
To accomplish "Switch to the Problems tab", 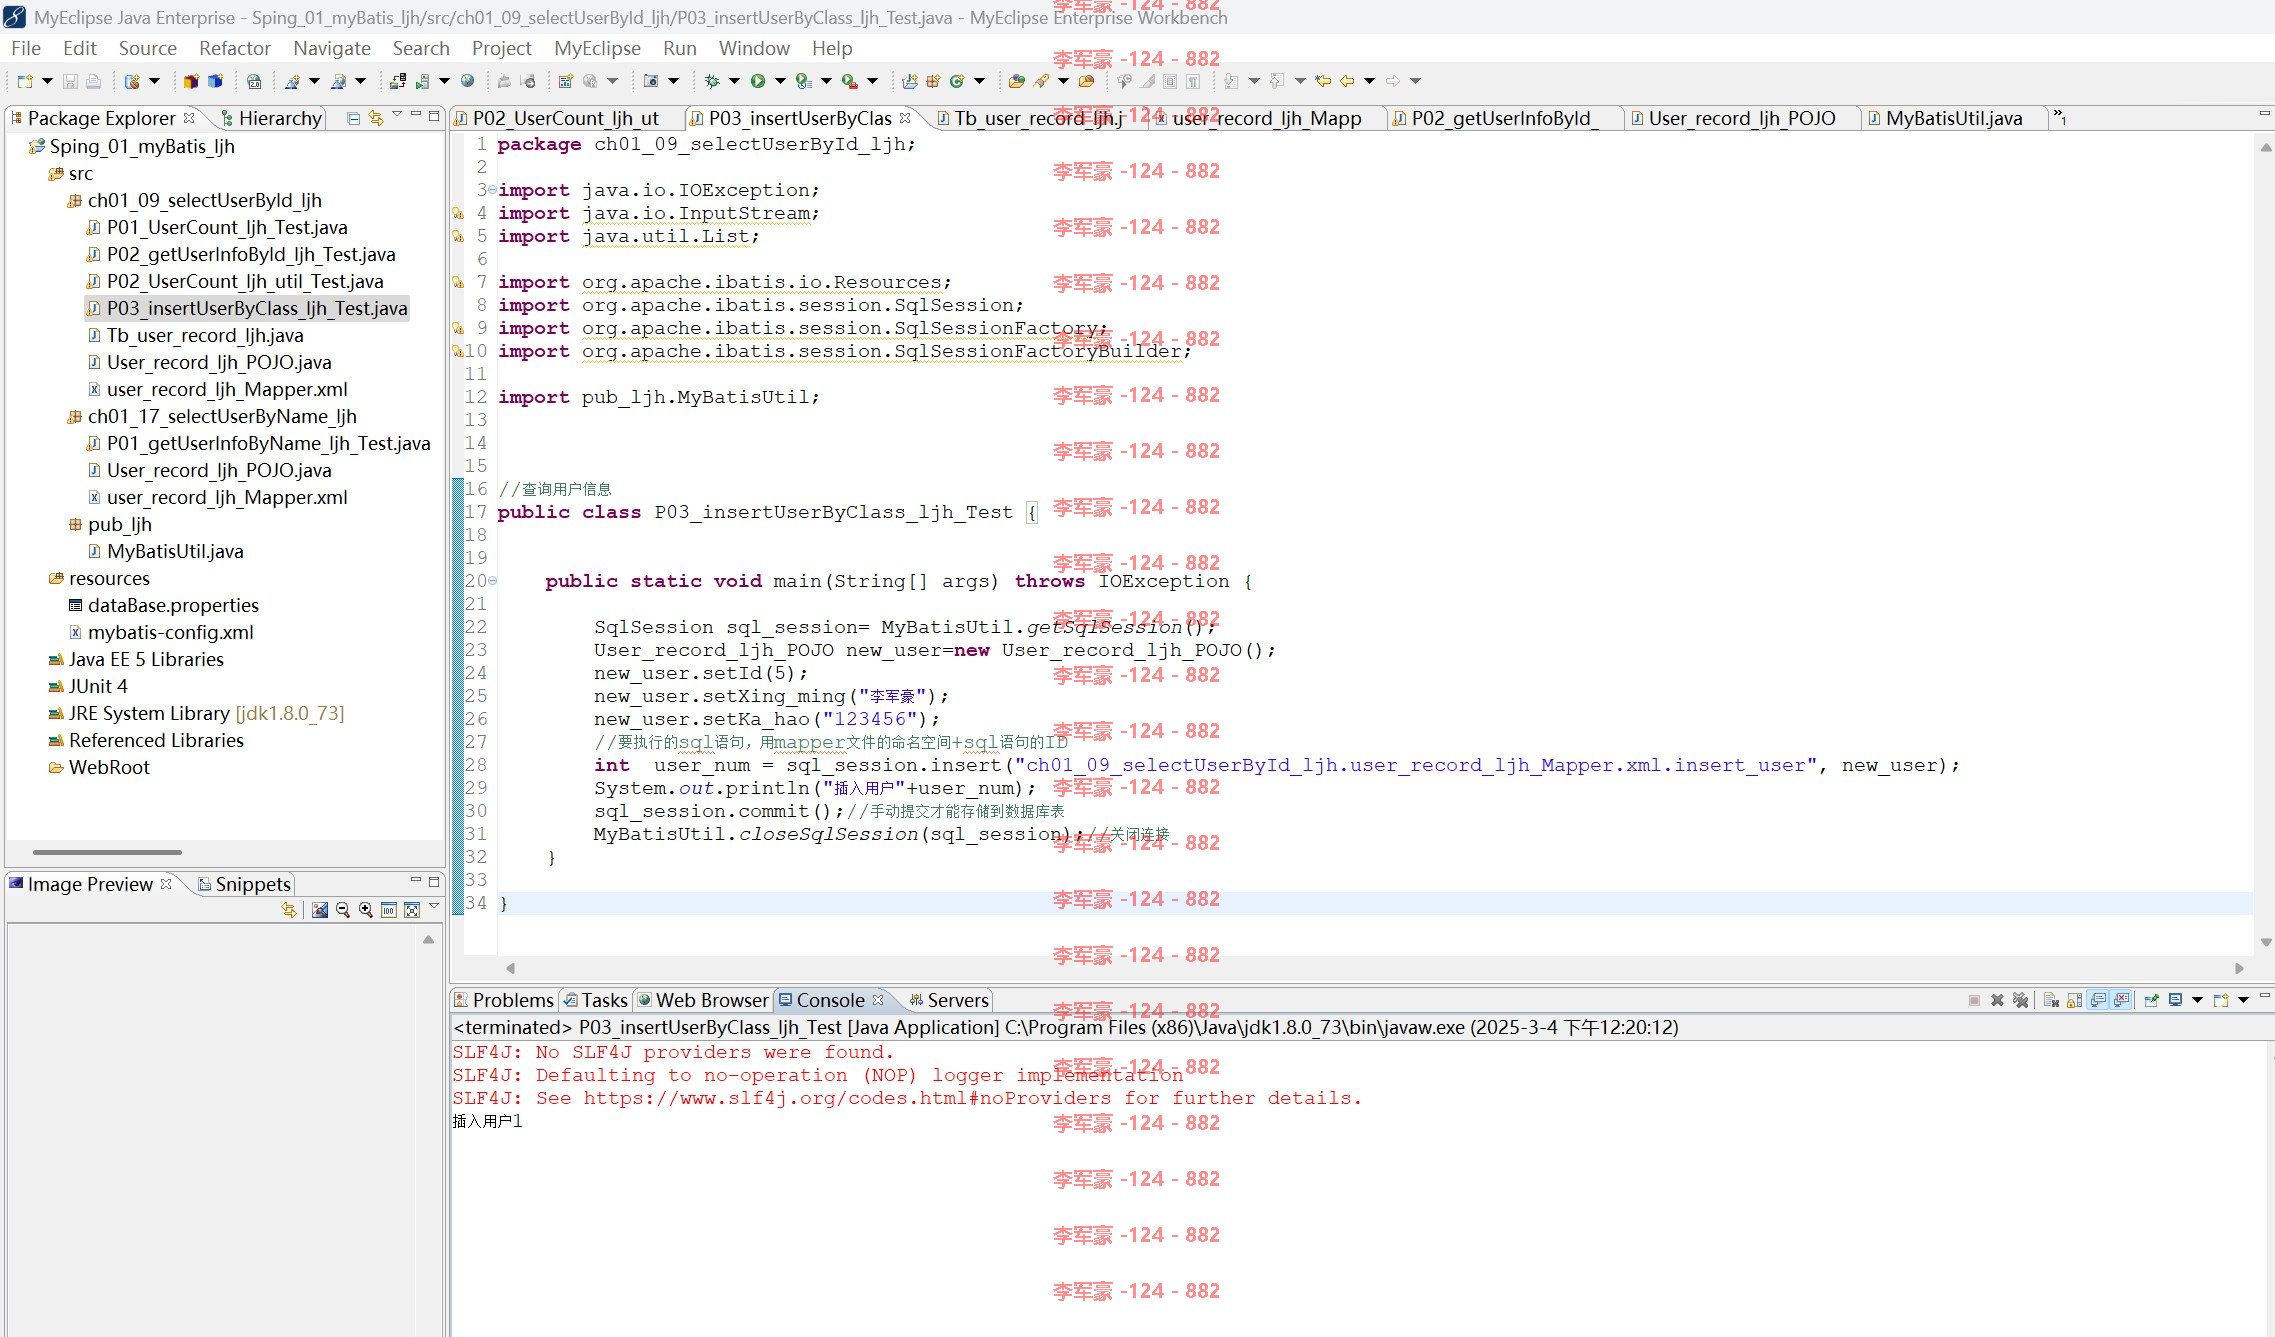I will pyautogui.click(x=503, y=1000).
